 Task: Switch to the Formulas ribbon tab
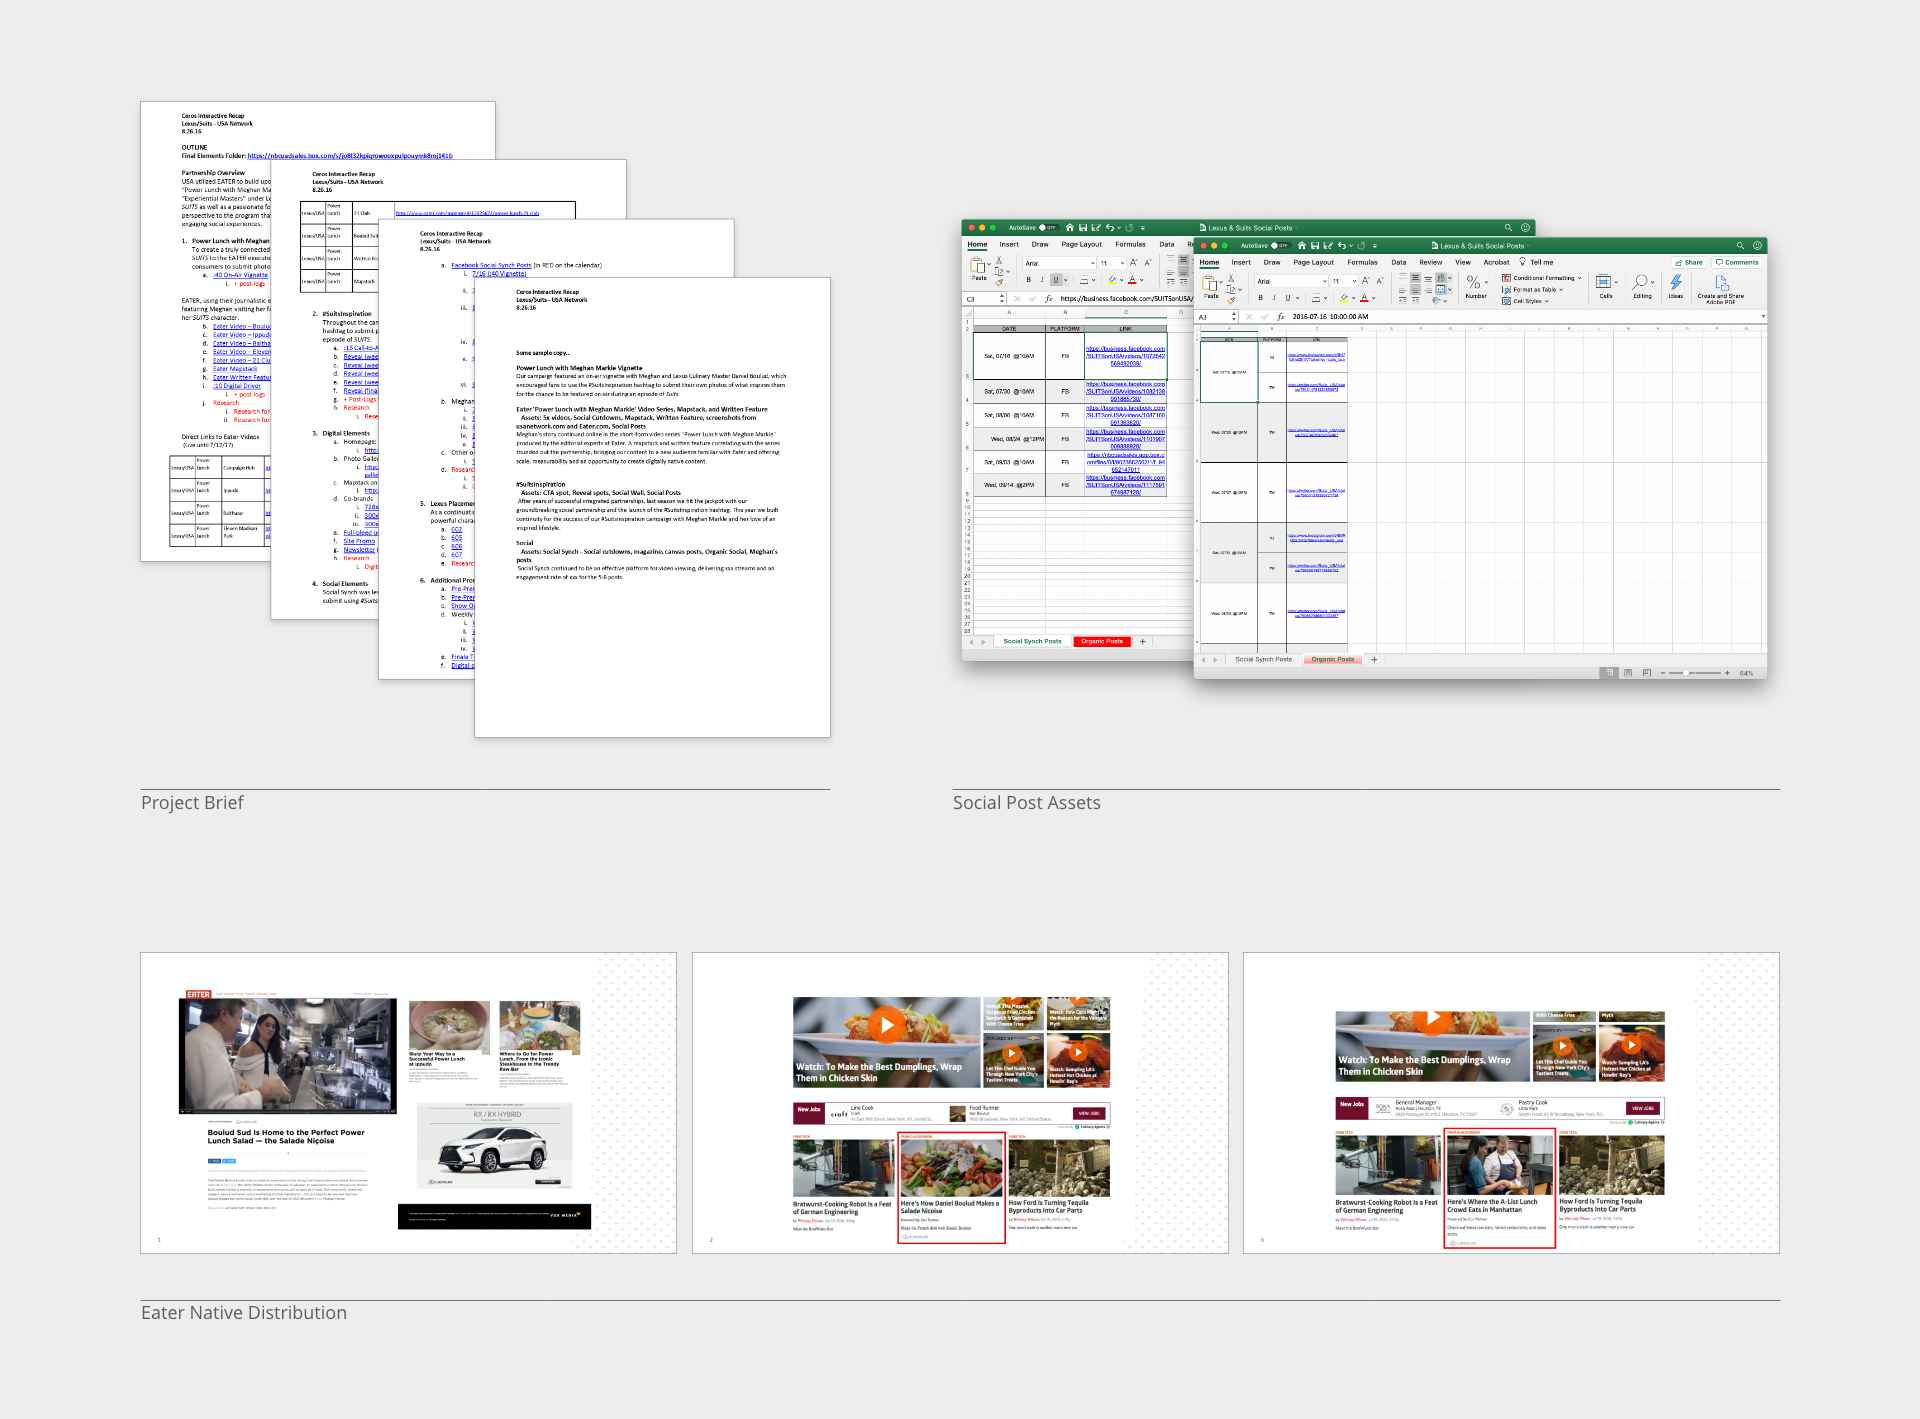click(x=1362, y=262)
